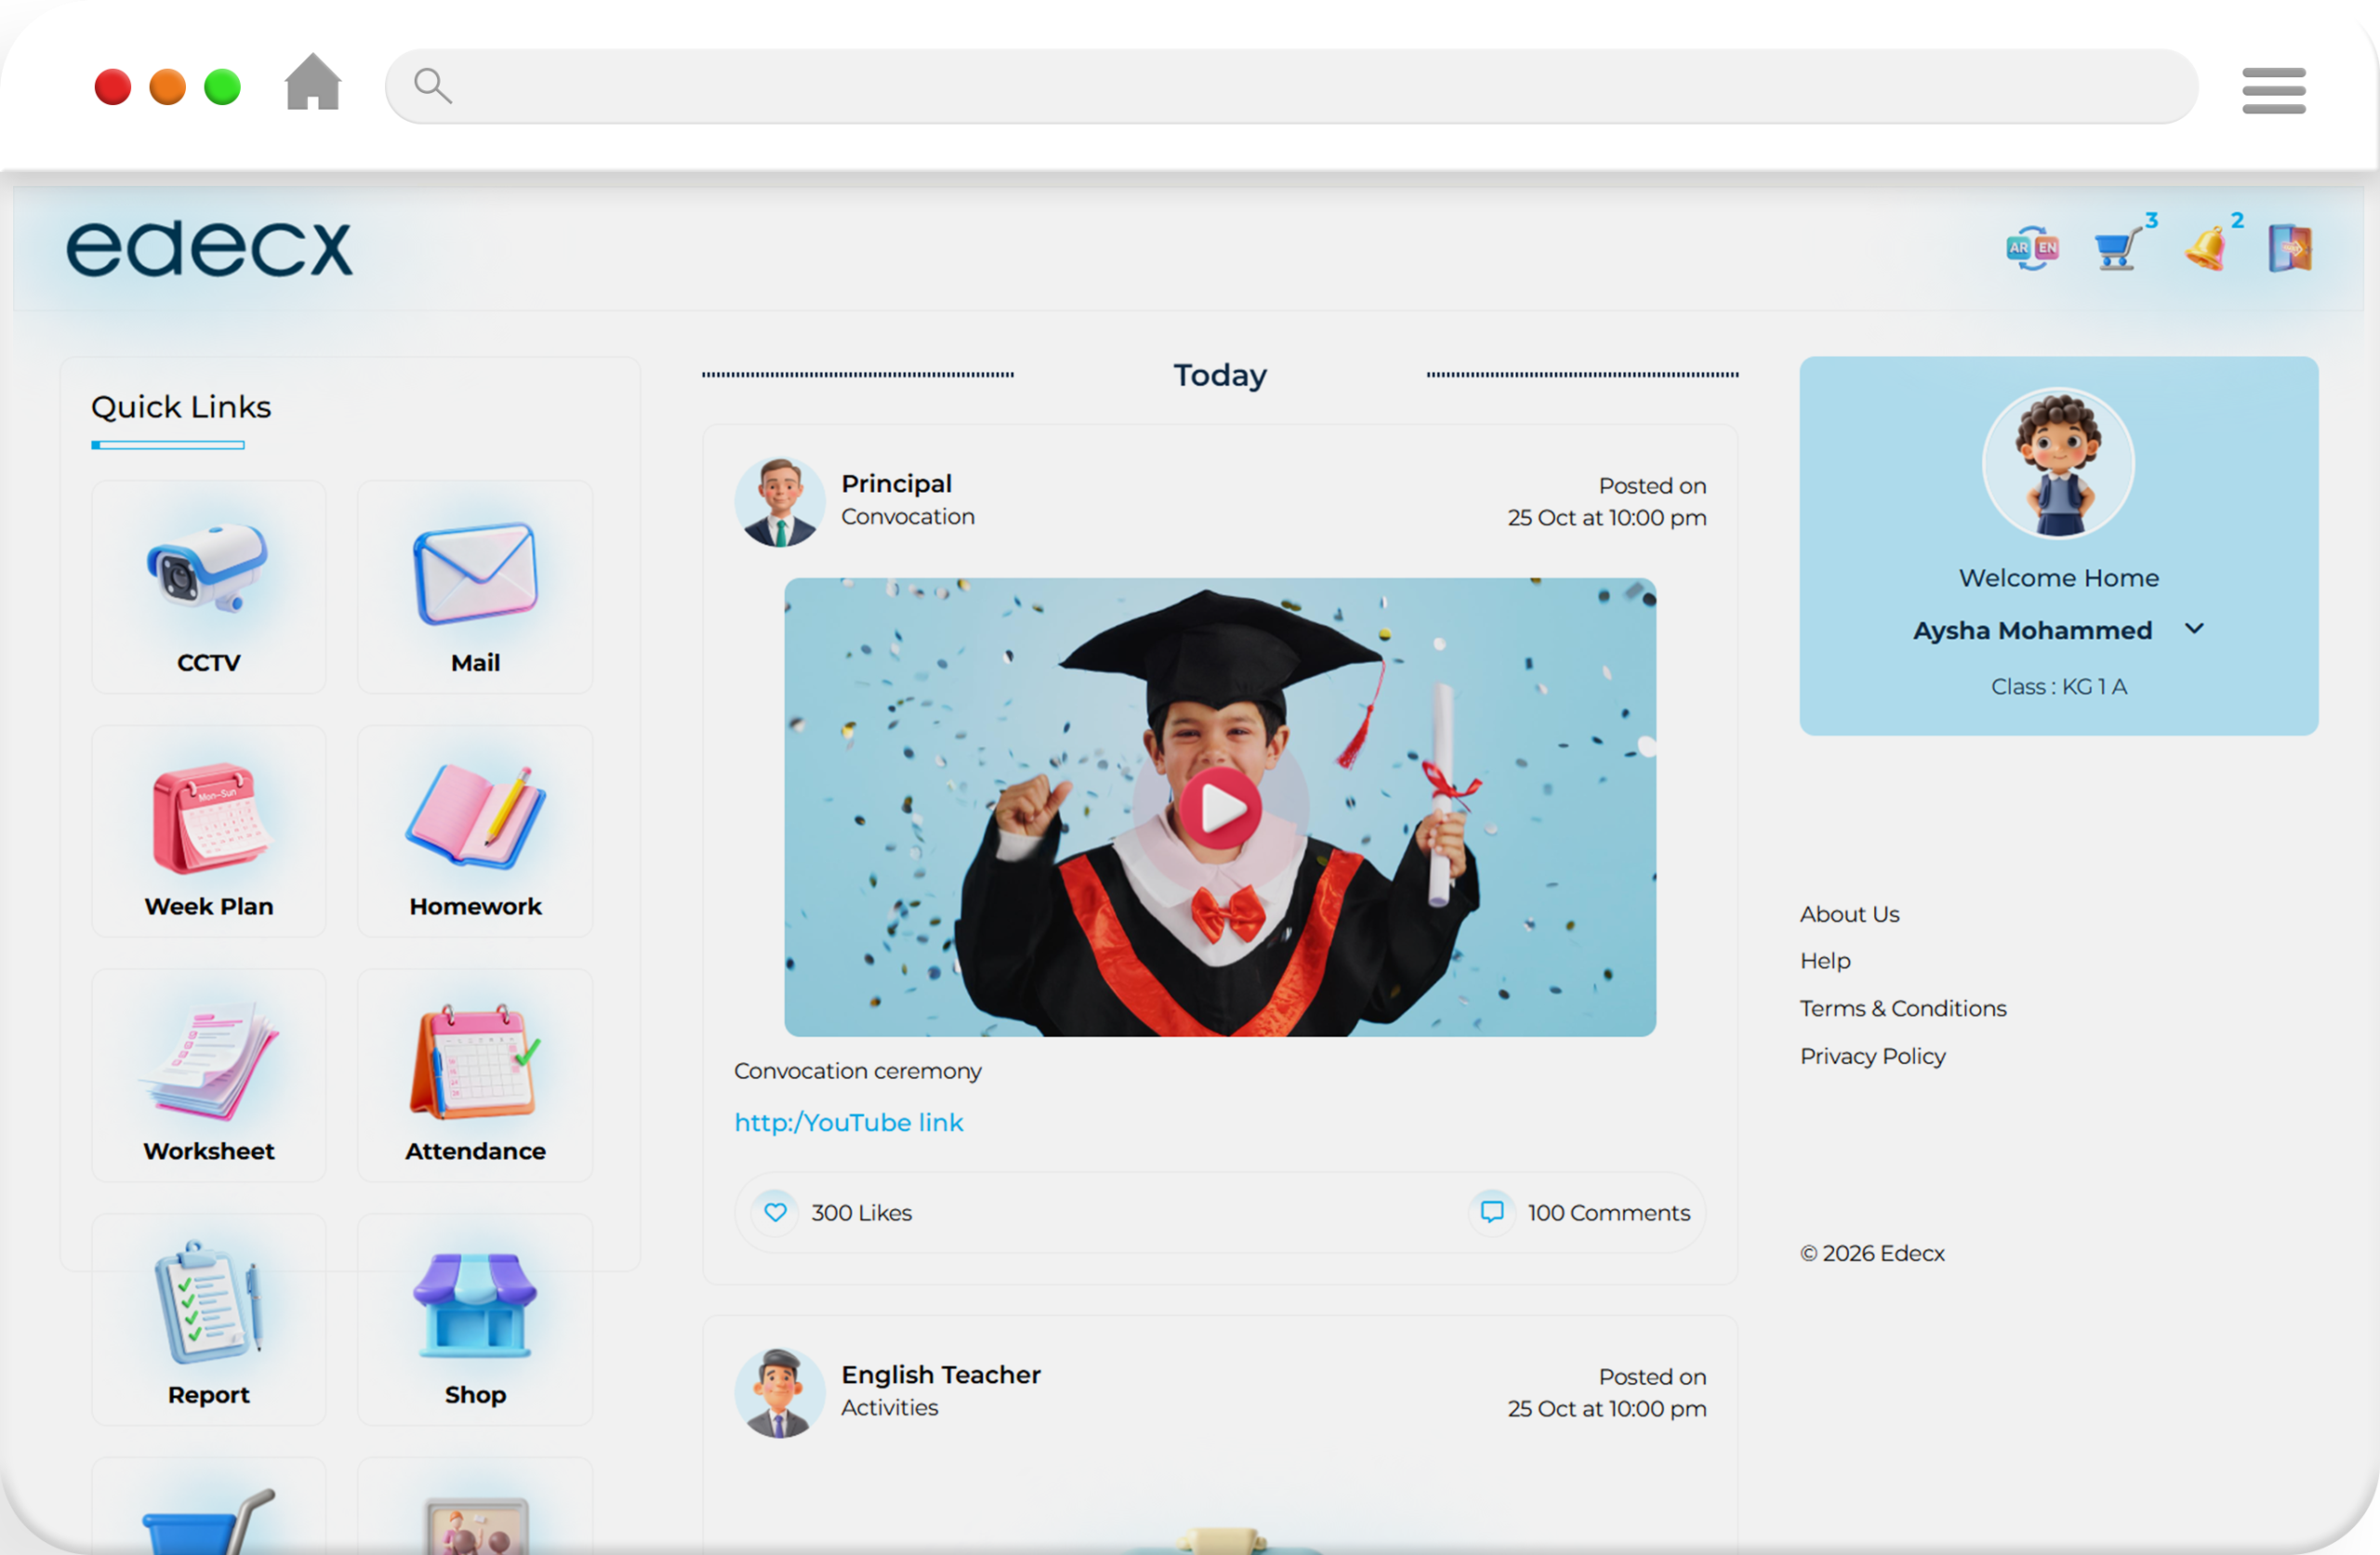Open the Shop store icon
This screenshot has height=1555, width=2380.
pos(475,1304)
